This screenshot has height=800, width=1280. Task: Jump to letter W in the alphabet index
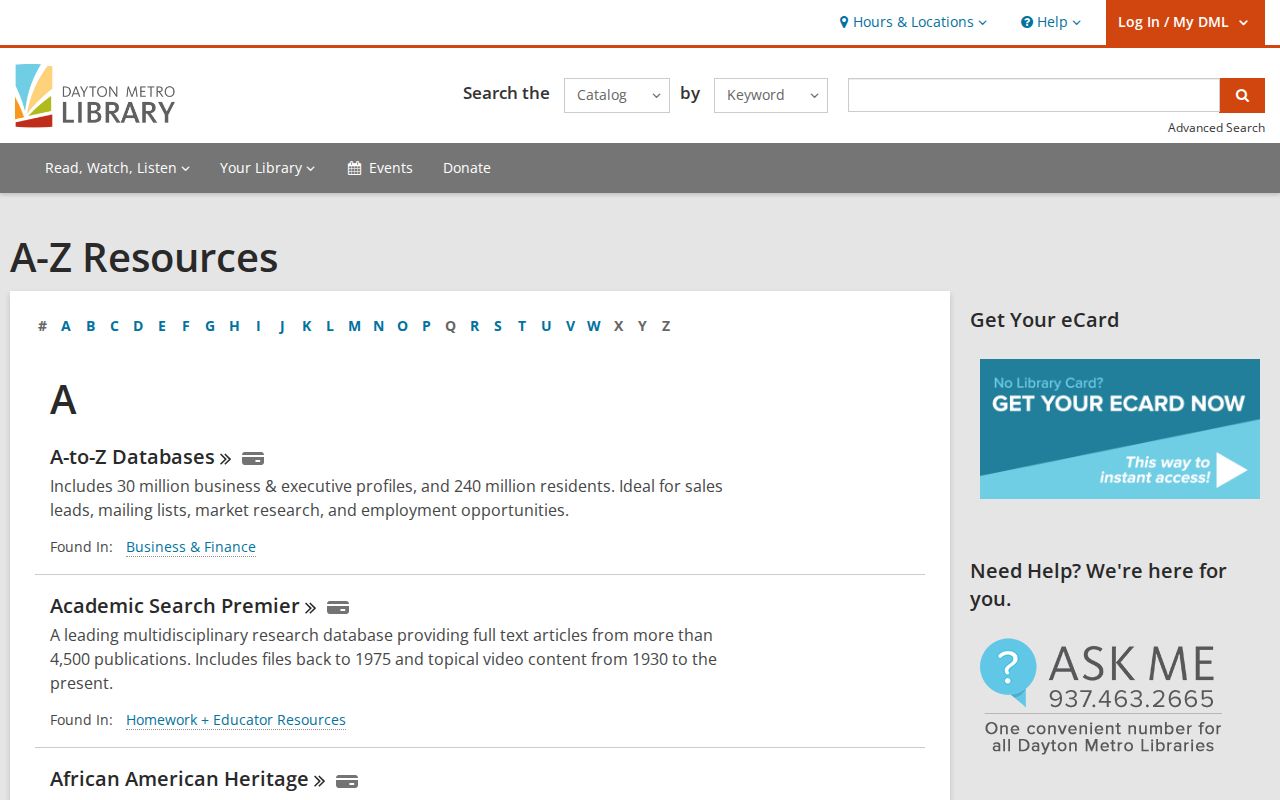(594, 326)
